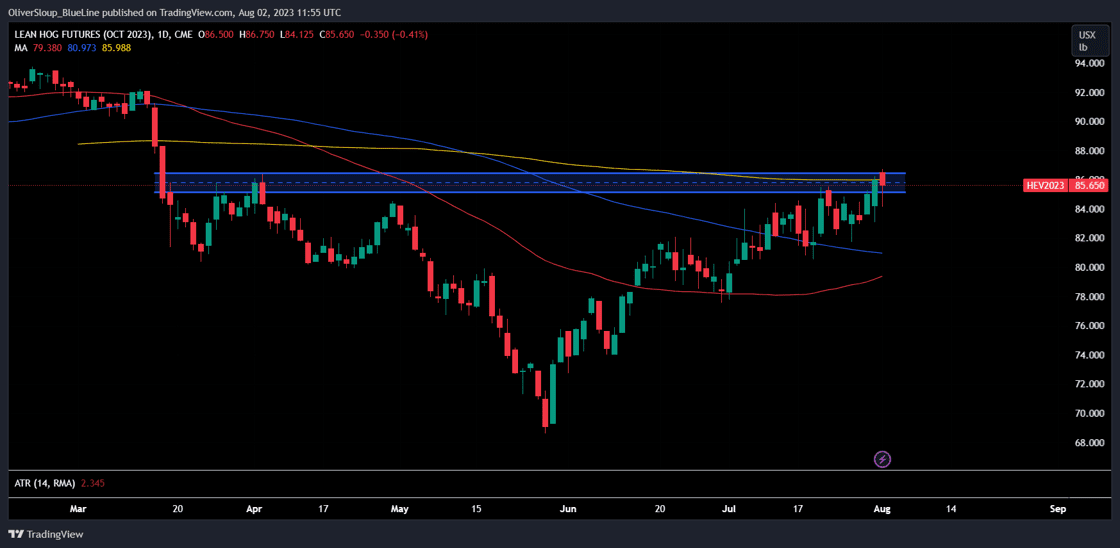Click the MA indicator legend label
The image size is (1120, 548).
tap(20, 47)
